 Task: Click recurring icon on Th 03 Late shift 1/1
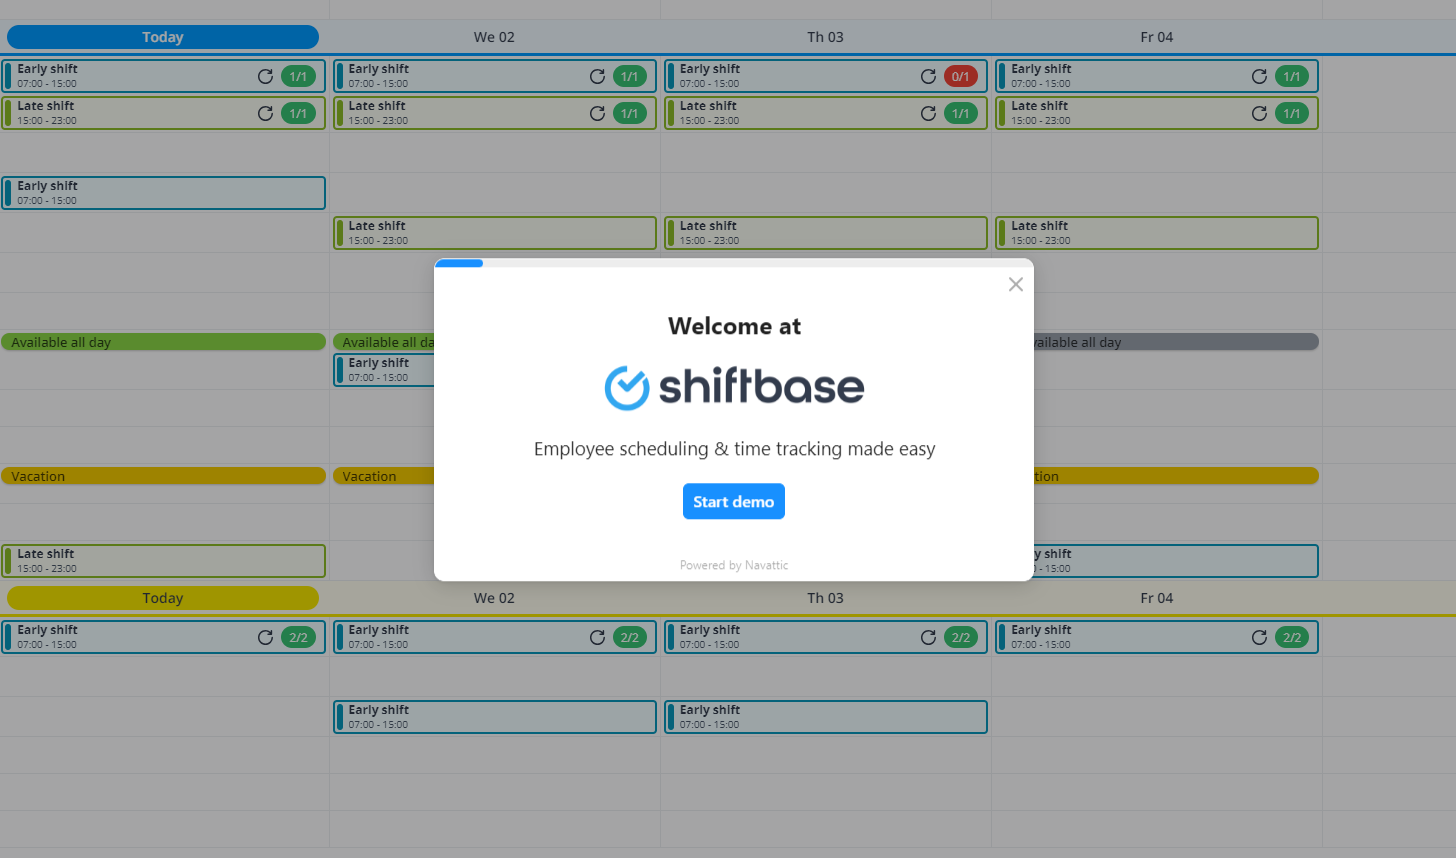click(x=928, y=113)
